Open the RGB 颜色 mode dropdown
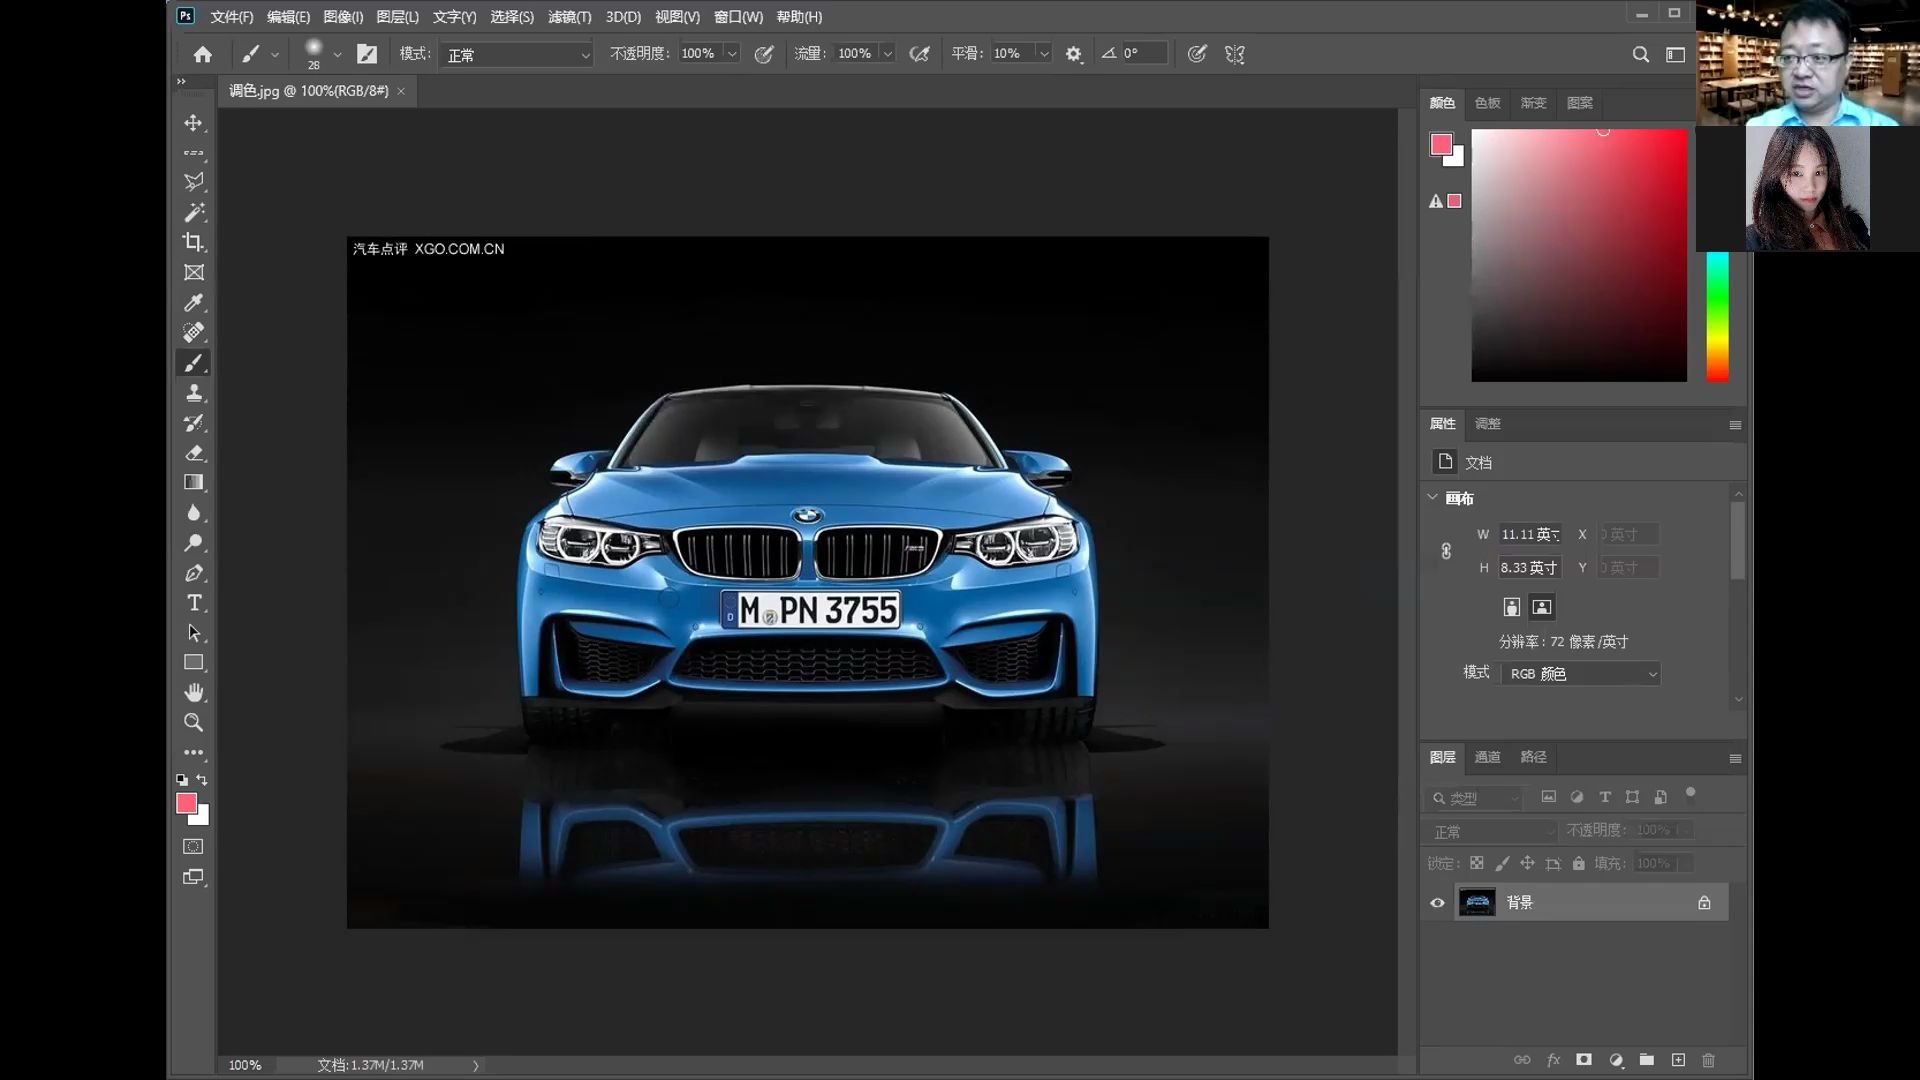 (1581, 674)
